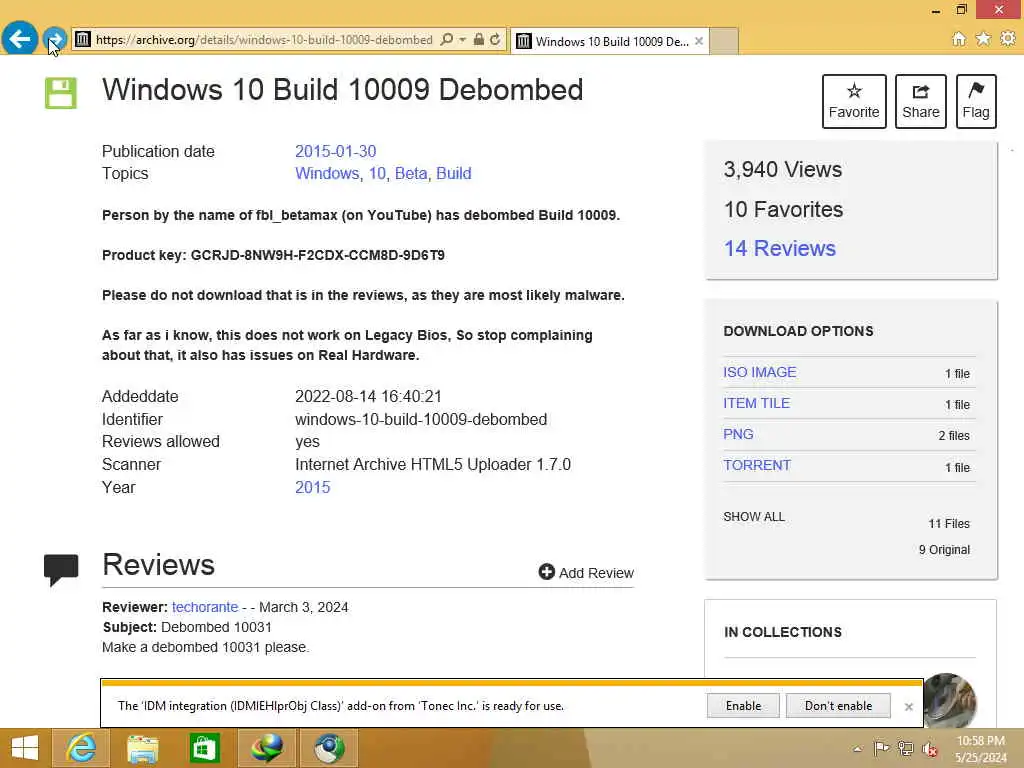Image resolution: width=1024 pixels, height=768 pixels.
Task: Download the TORRENT option
Action: 757,466
